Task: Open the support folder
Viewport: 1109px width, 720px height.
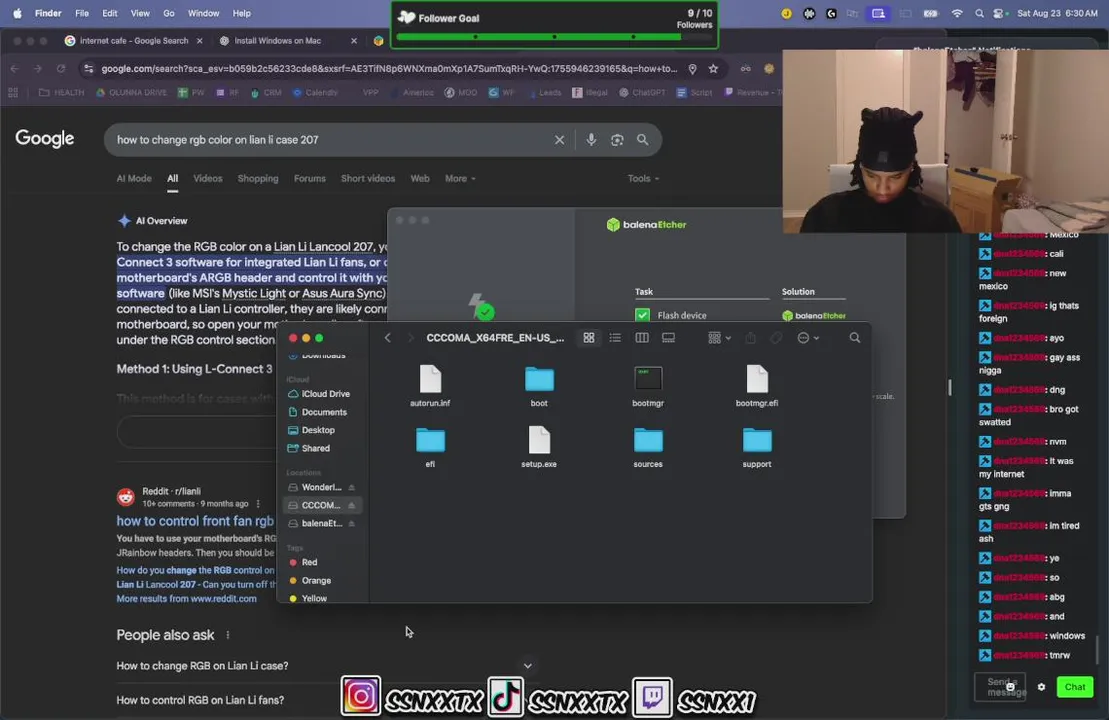Action: pyautogui.click(x=757, y=447)
